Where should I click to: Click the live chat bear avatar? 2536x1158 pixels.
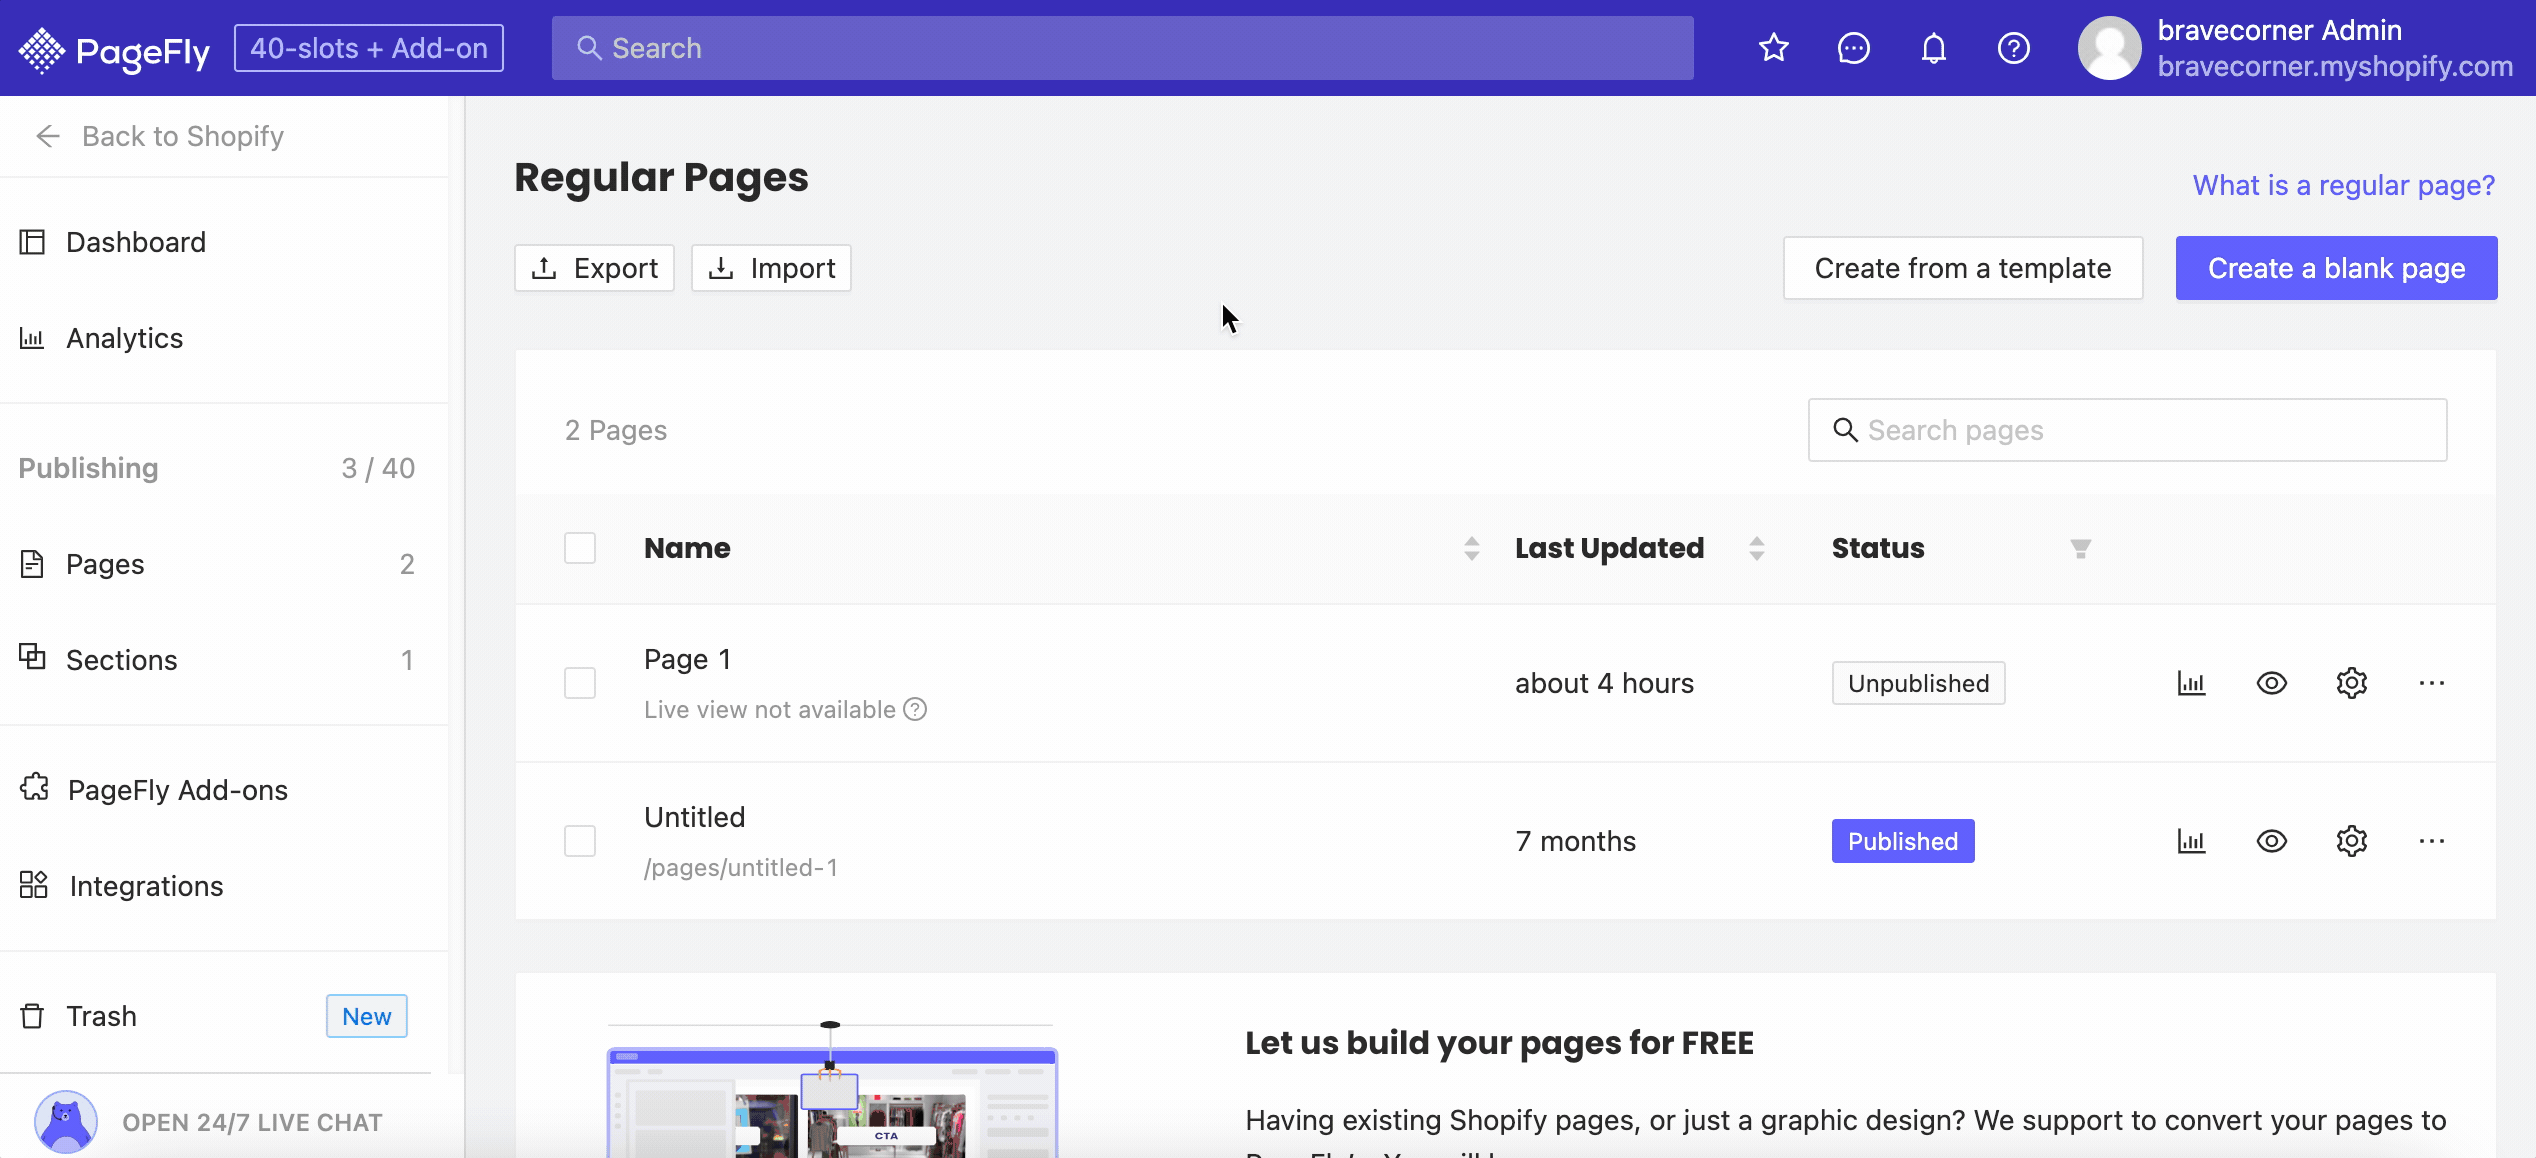tap(66, 1122)
